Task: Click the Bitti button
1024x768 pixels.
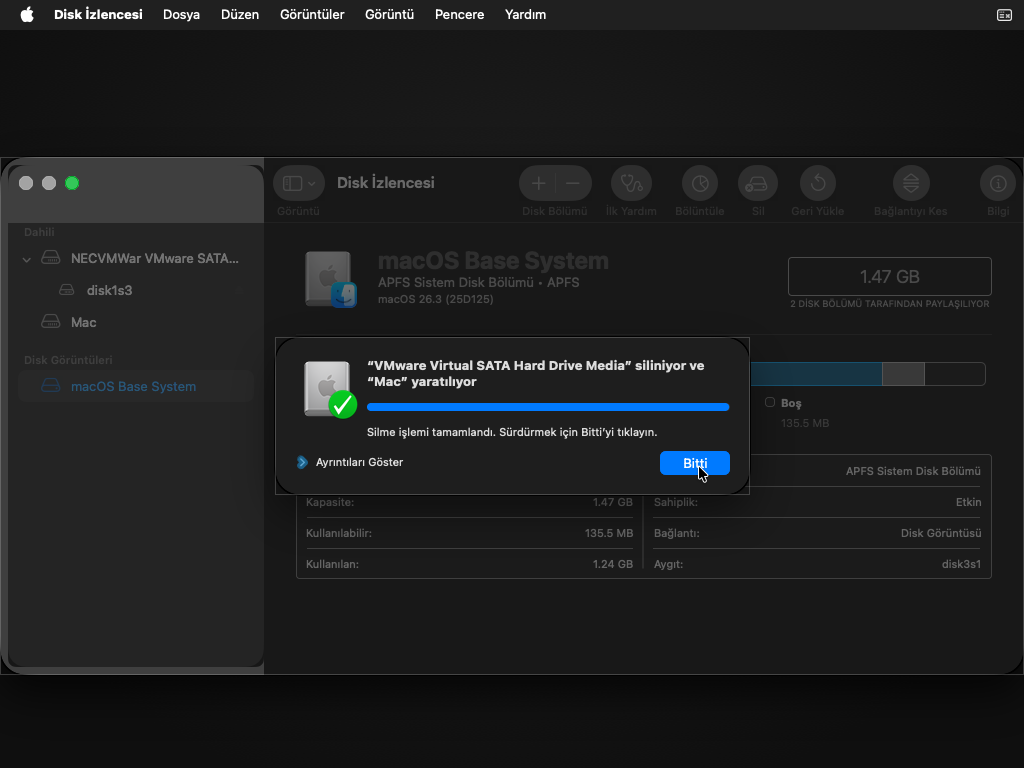Action: (695, 463)
